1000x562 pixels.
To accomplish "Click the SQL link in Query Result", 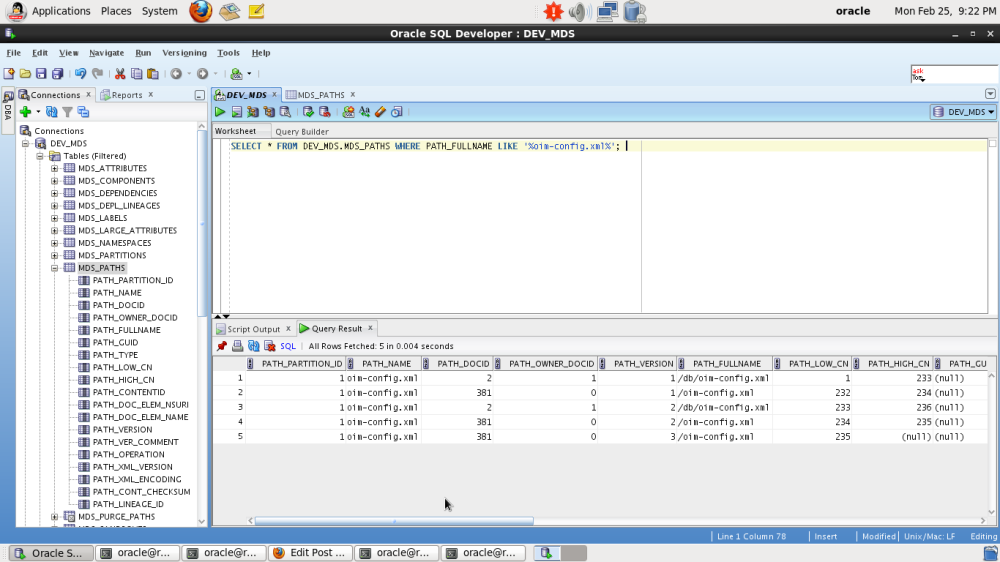I will (x=288, y=346).
